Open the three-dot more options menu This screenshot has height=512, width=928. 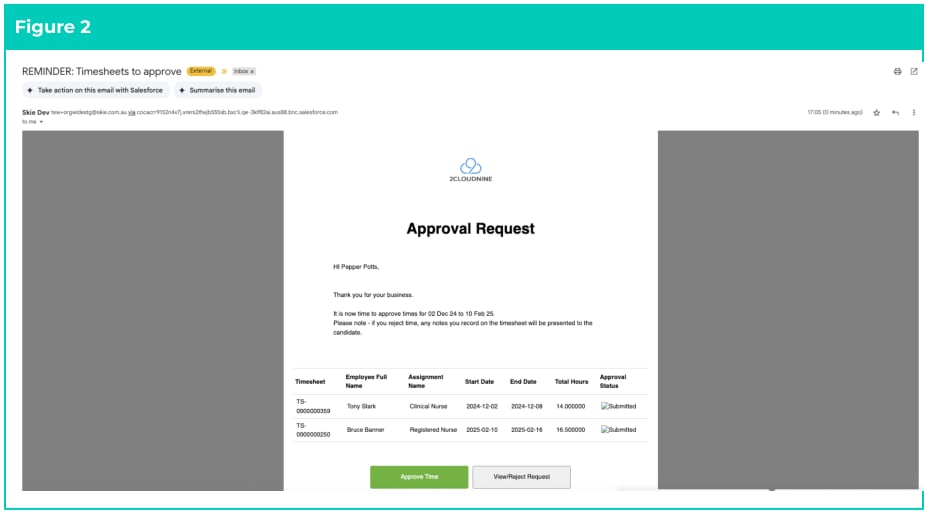(914, 112)
